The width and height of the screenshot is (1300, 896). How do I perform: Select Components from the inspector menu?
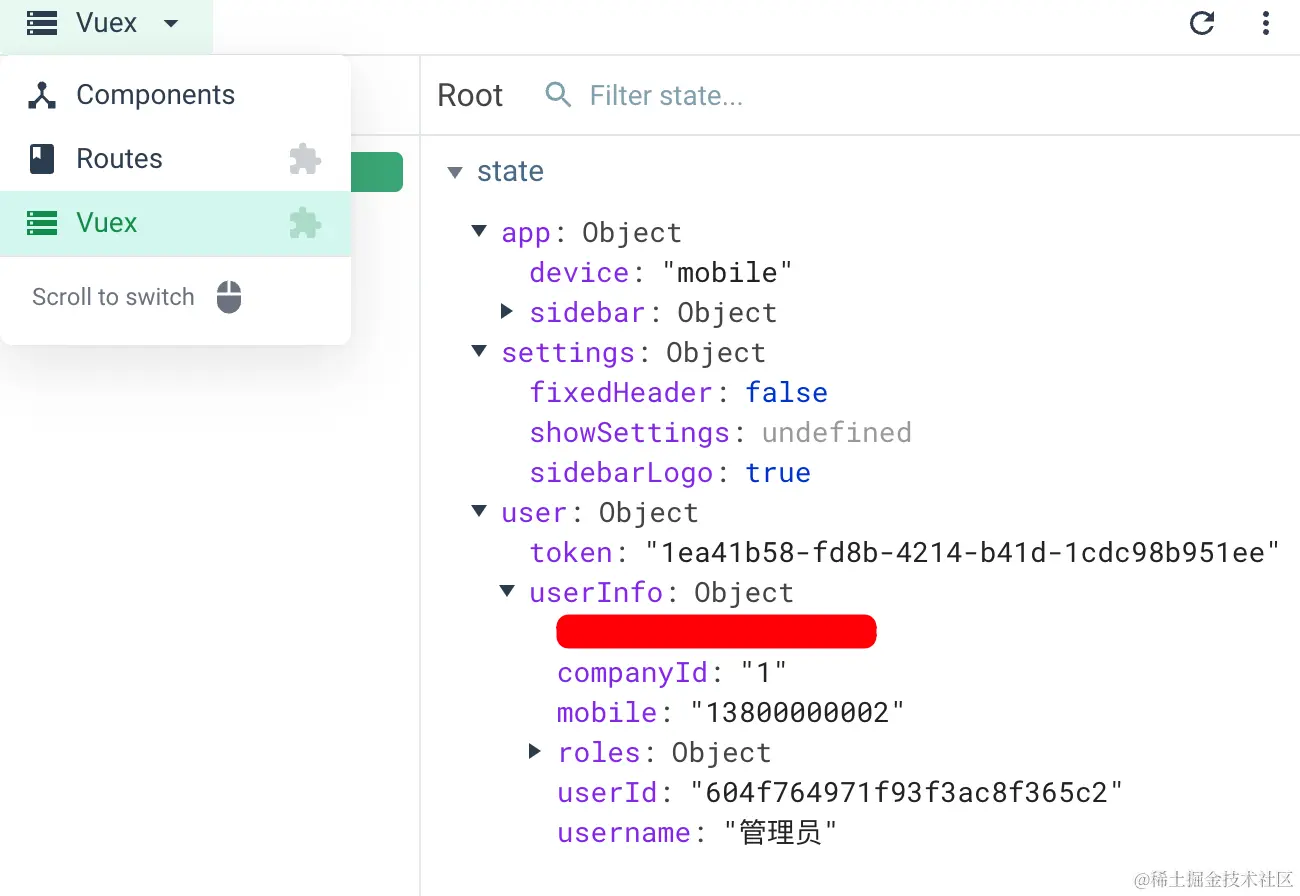tap(175, 95)
